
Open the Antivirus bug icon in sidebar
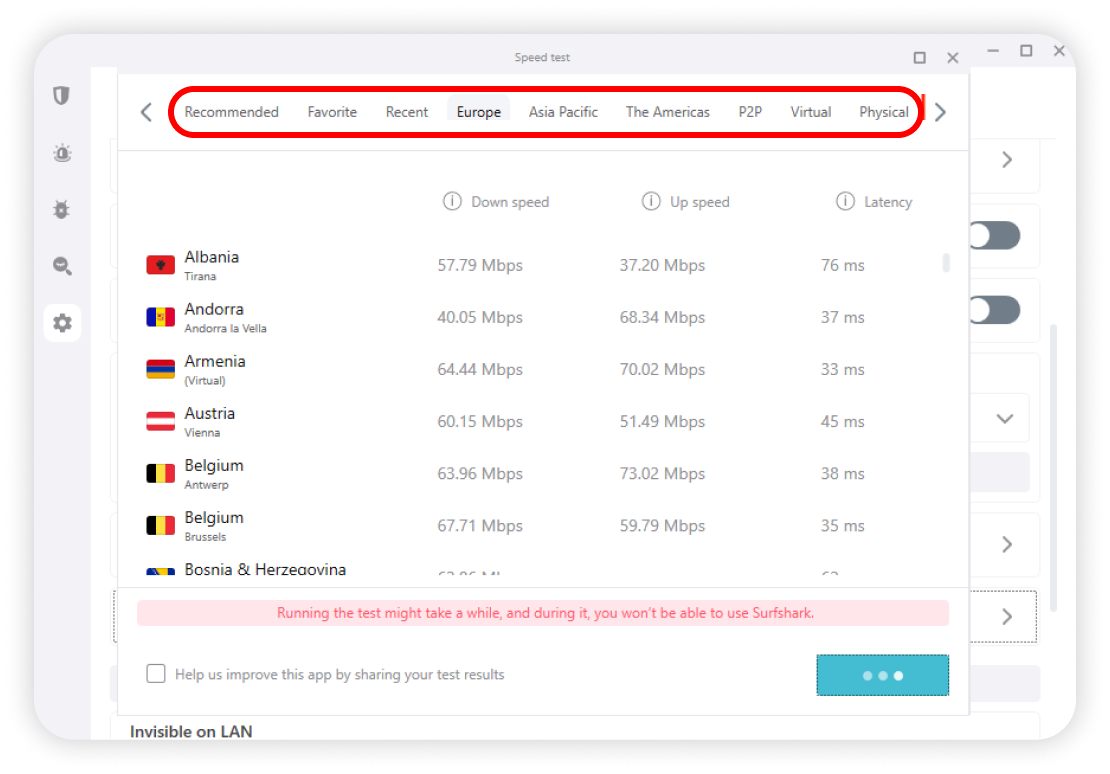(x=62, y=210)
